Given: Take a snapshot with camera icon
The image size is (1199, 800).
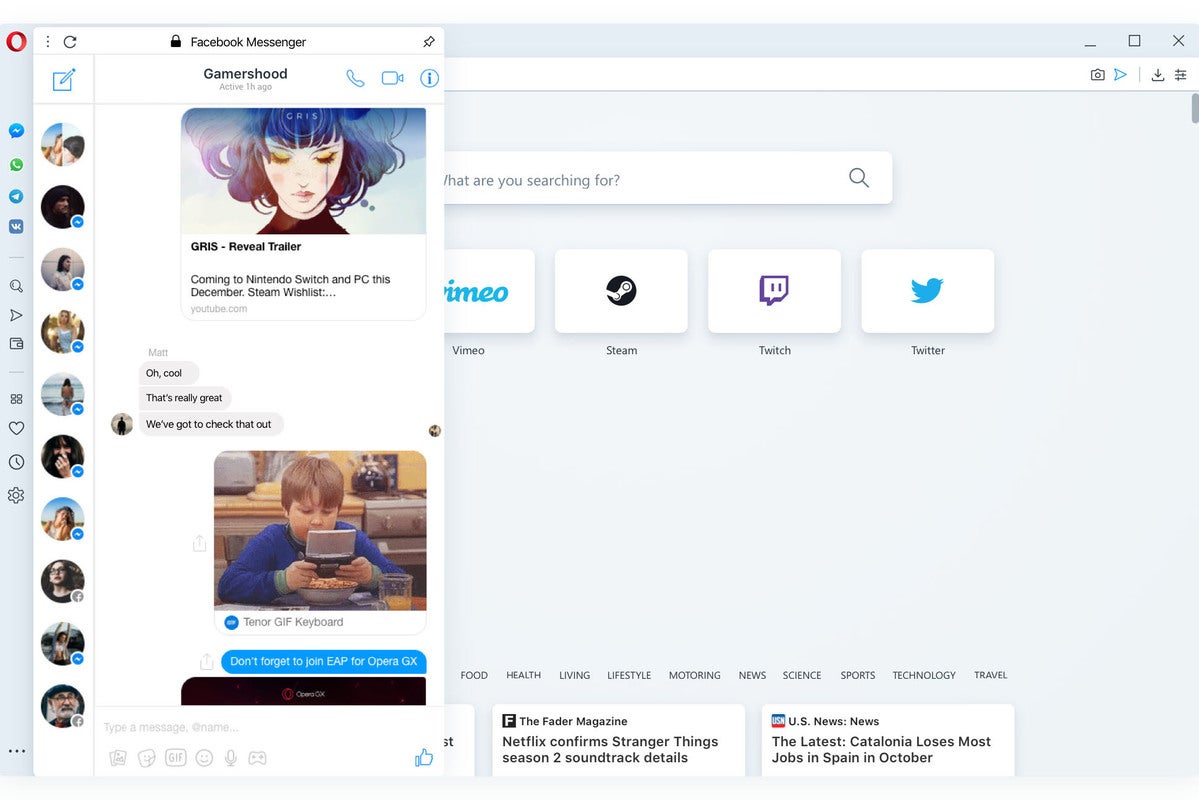Looking at the screenshot, I should [1097, 75].
